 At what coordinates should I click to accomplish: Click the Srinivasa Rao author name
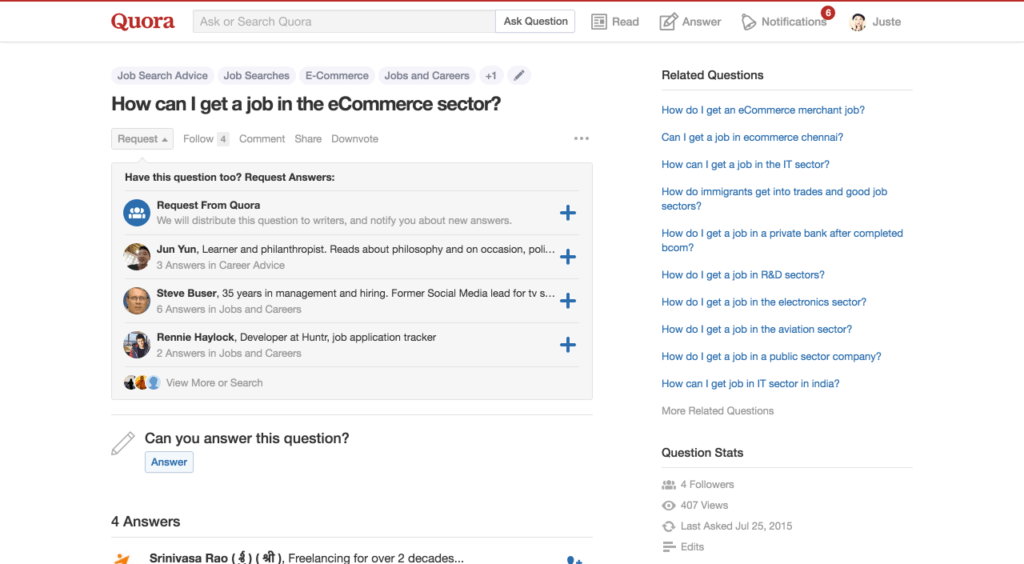click(216, 558)
